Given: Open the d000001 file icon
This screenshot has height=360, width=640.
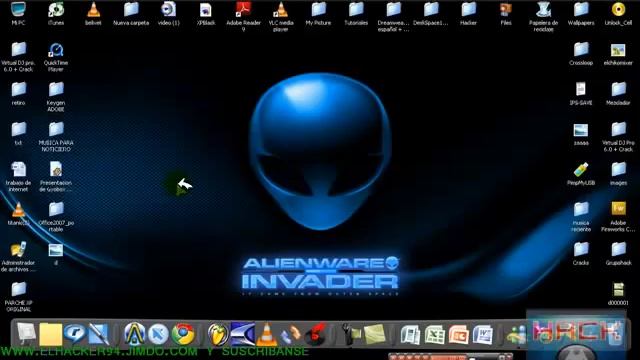Looking at the screenshot, I should 618,290.
